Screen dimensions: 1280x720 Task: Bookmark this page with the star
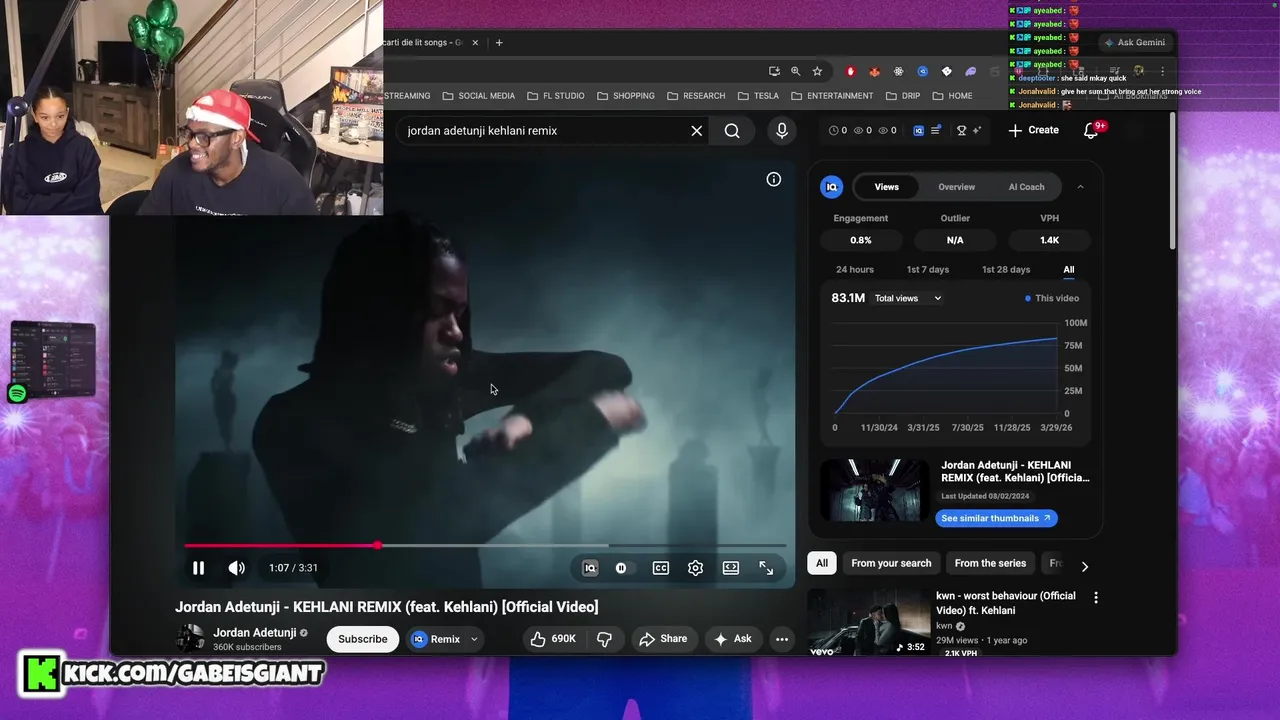pos(817,71)
